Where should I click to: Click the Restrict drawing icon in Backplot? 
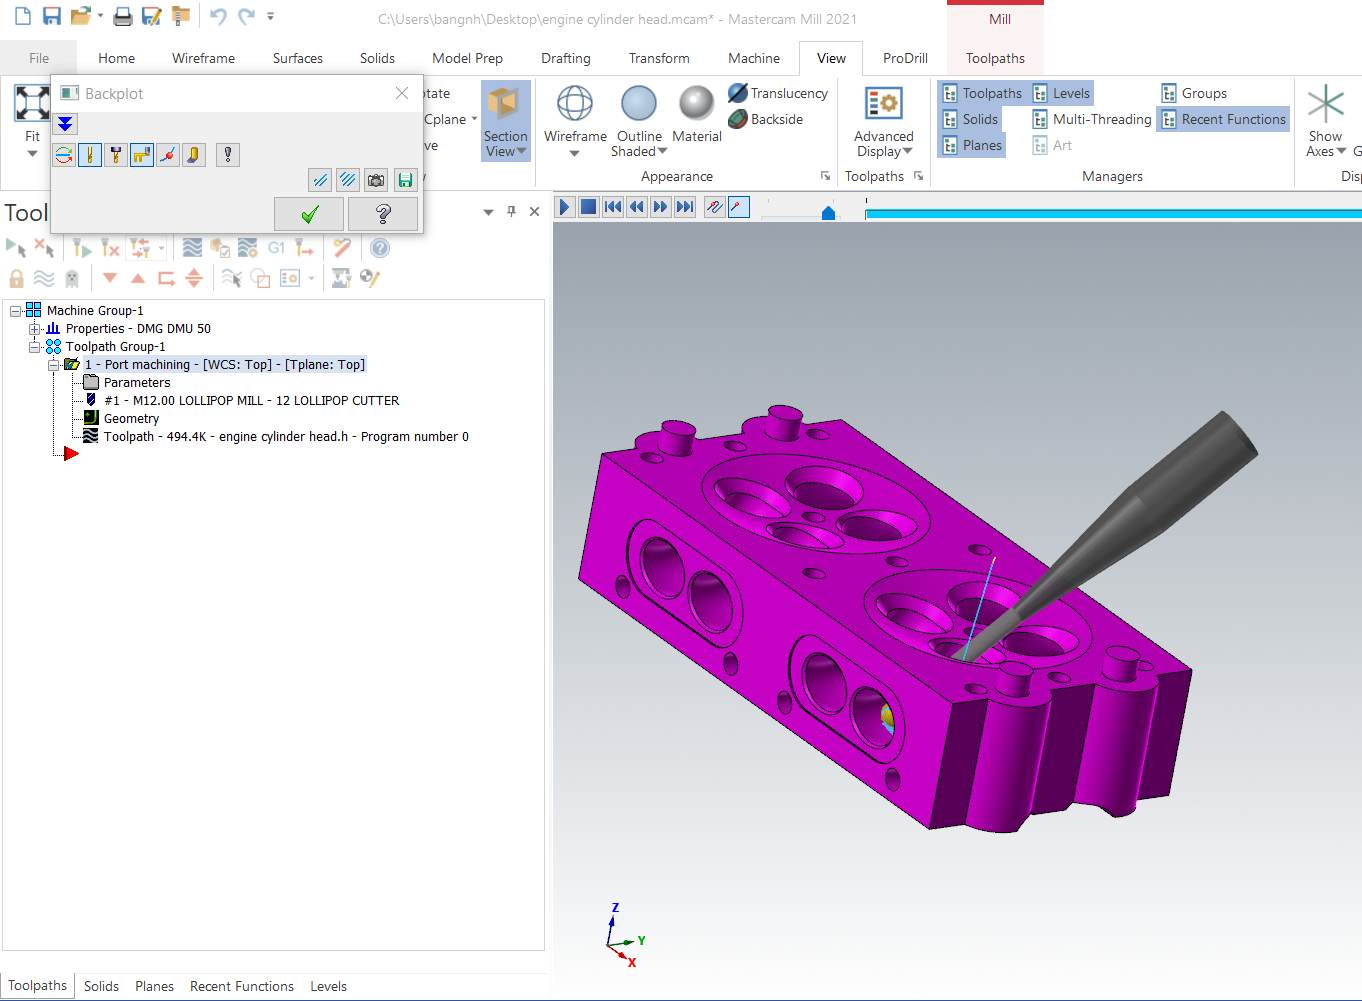tap(320, 180)
